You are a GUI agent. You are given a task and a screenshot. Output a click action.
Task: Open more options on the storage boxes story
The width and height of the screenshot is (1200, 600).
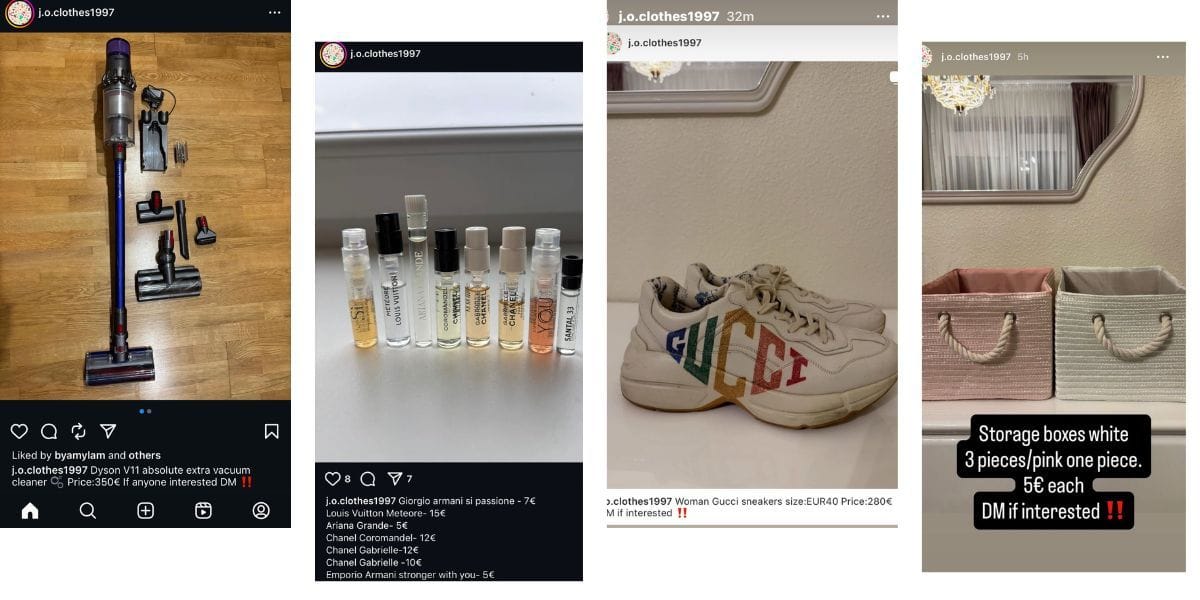click(x=1162, y=57)
